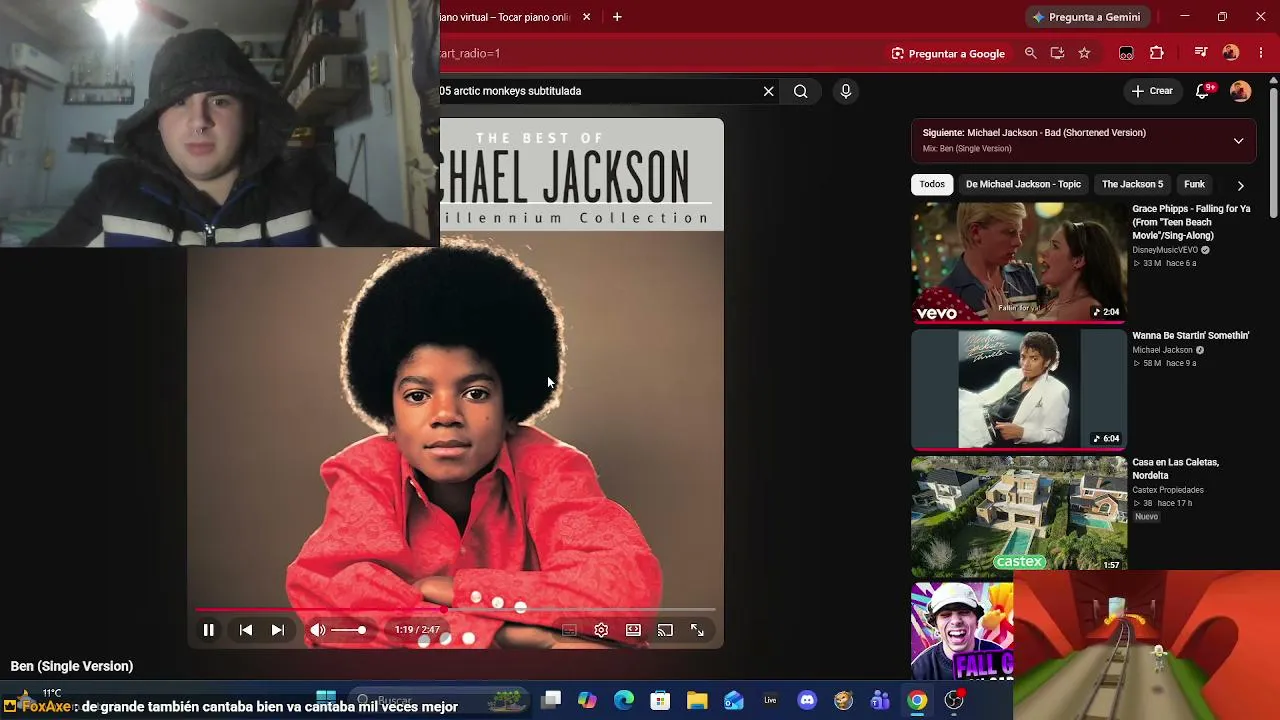Image resolution: width=1280 pixels, height=720 pixels.
Task: Select the Funk filter chip
Action: [1194, 184]
